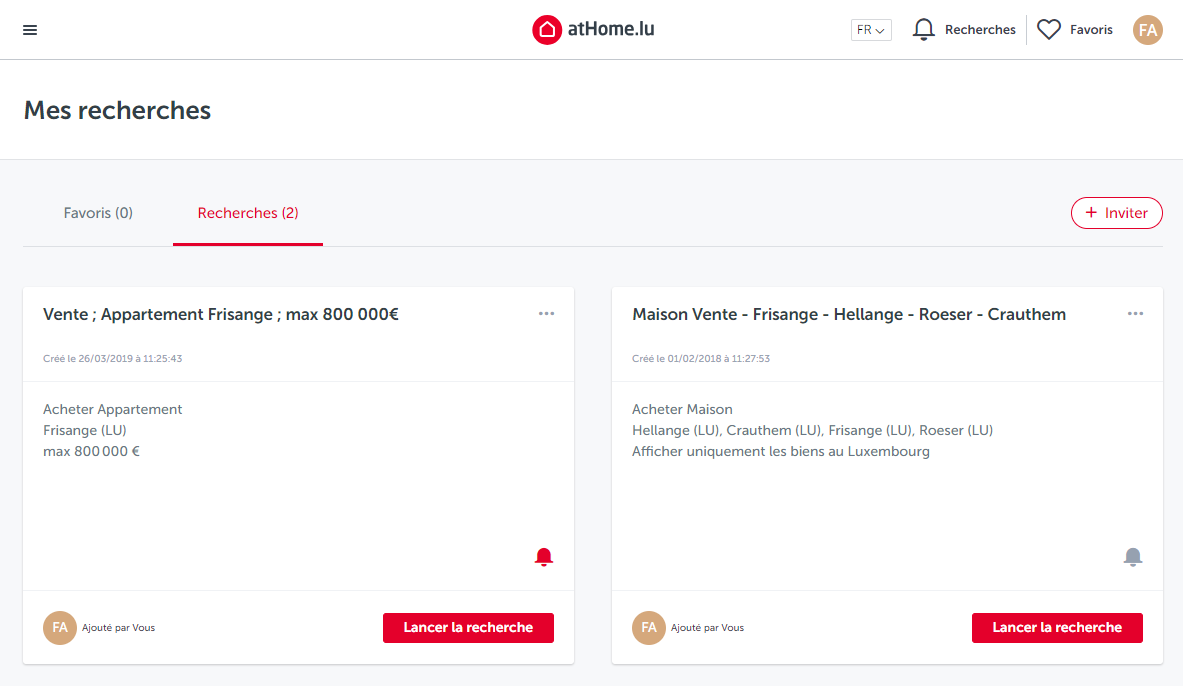The width and height of the screenshot is (1183, 686).
Task: Click FA avatar on Maison Vente card
Action: point(649,628)
